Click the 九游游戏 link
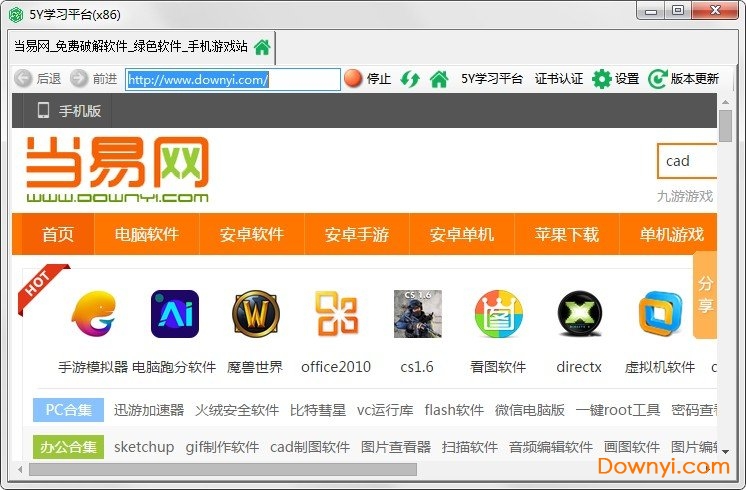Screen dimensions: 746x490 [685, 196]
